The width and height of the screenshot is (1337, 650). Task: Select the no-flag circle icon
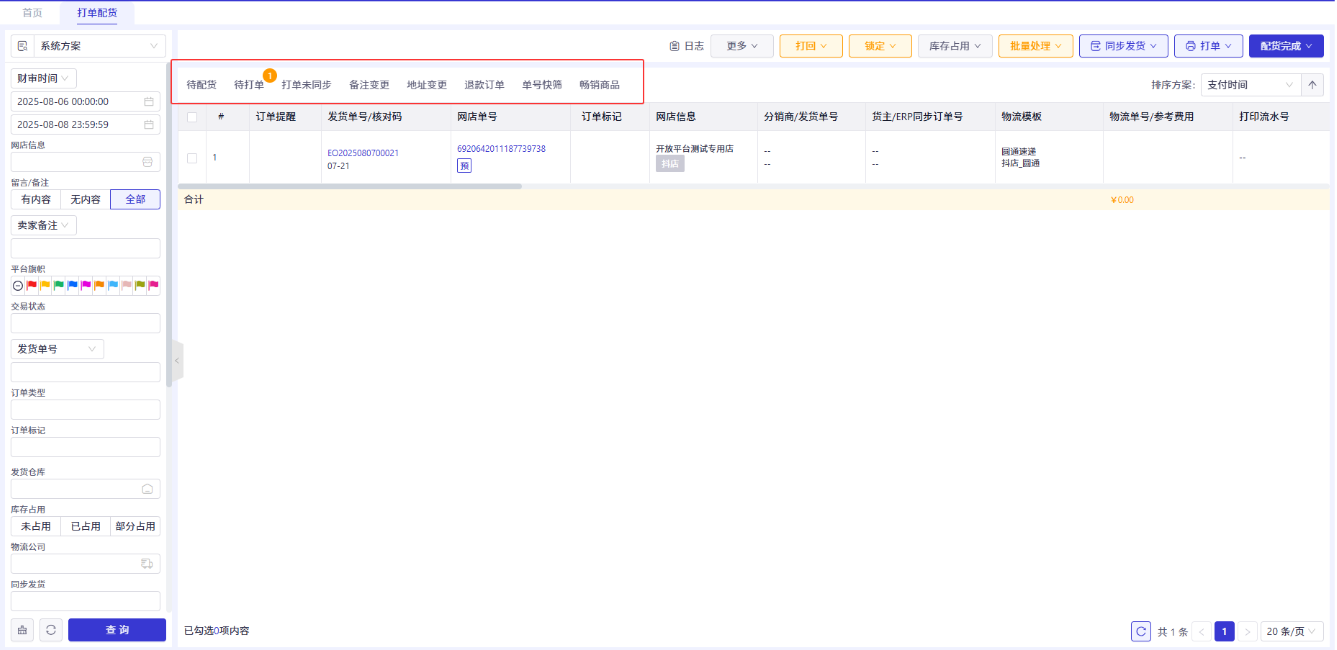click(x=18, y=286)
